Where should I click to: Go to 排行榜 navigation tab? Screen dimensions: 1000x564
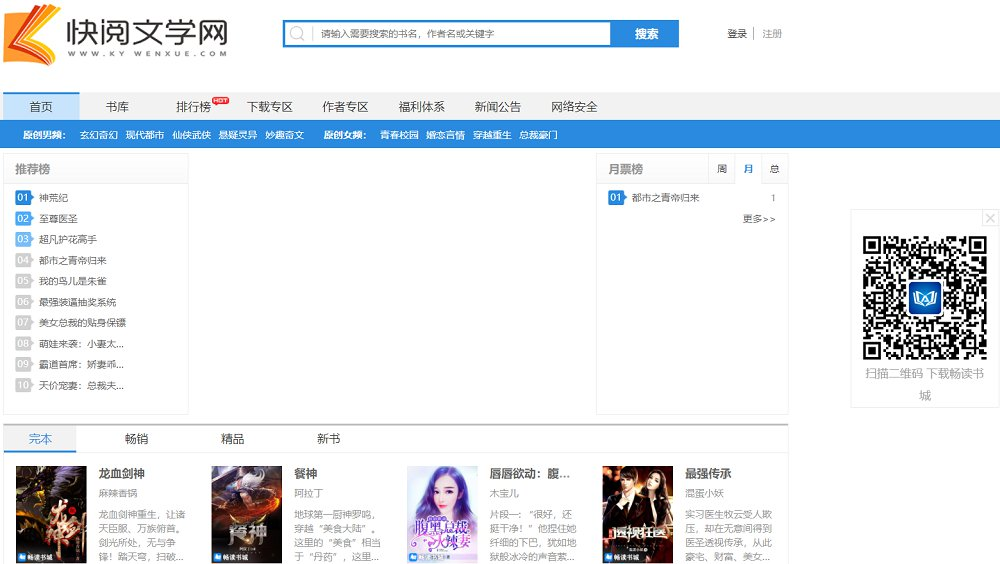[x=194, y=107]
